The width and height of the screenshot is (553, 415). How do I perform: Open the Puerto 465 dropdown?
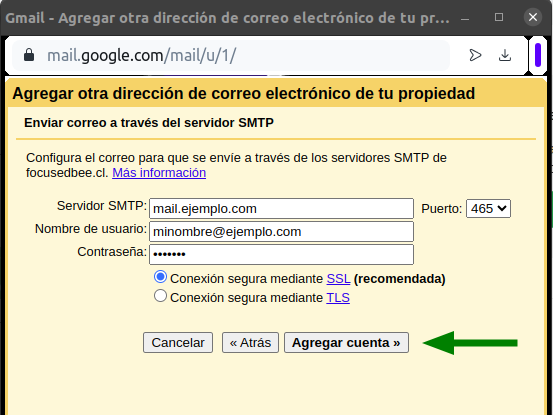pos(488,208)
